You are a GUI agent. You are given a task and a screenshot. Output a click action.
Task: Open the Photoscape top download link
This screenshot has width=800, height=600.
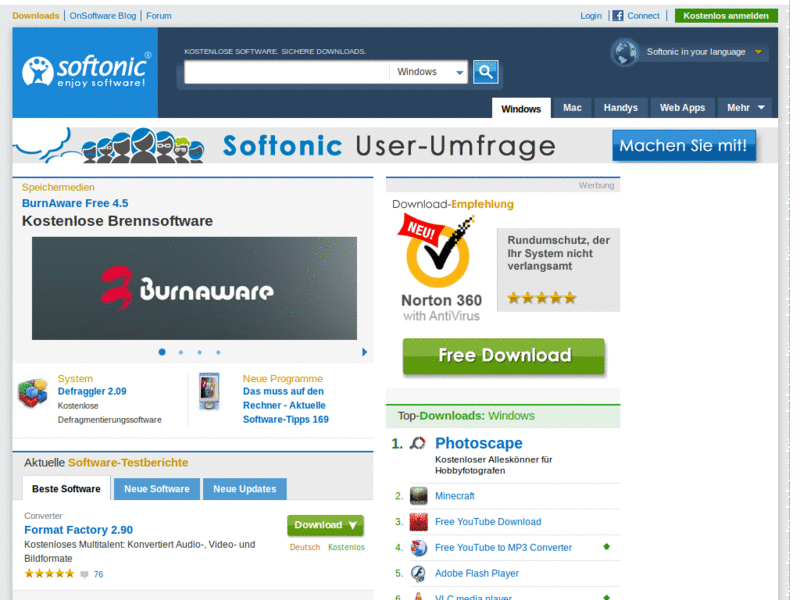(x=479, y=443)
